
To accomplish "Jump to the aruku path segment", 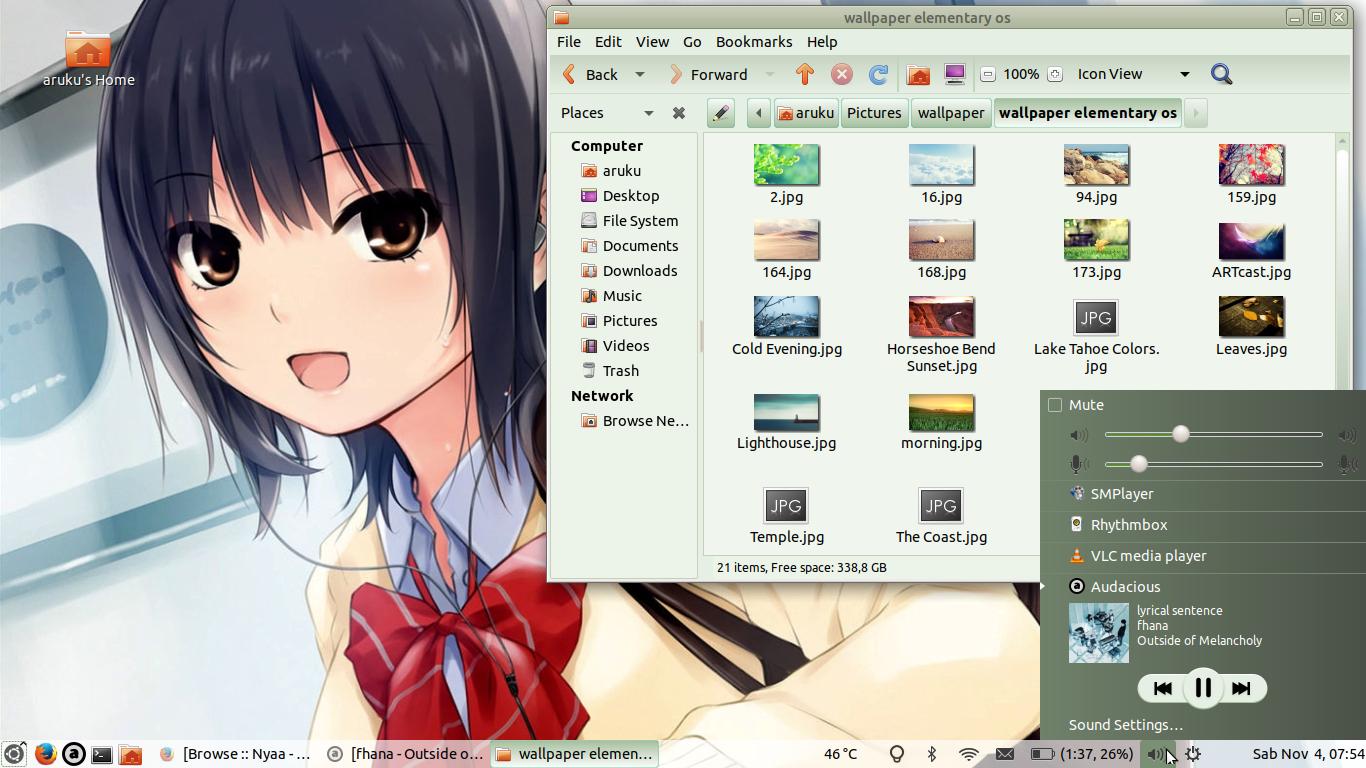I will (x=805, y=113).
